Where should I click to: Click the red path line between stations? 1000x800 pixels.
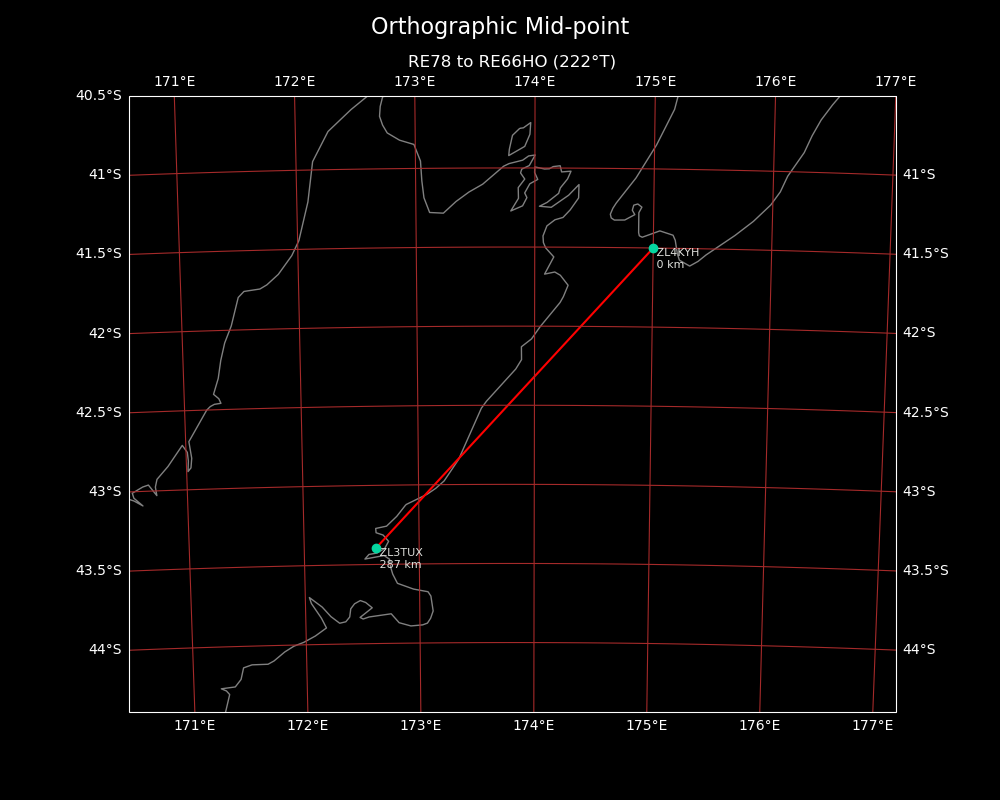[x=515, y=398]
